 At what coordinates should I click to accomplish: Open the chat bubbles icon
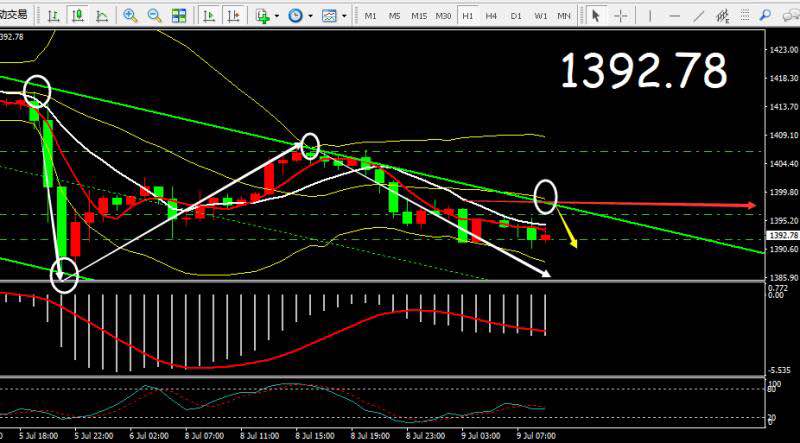point(792,16)
